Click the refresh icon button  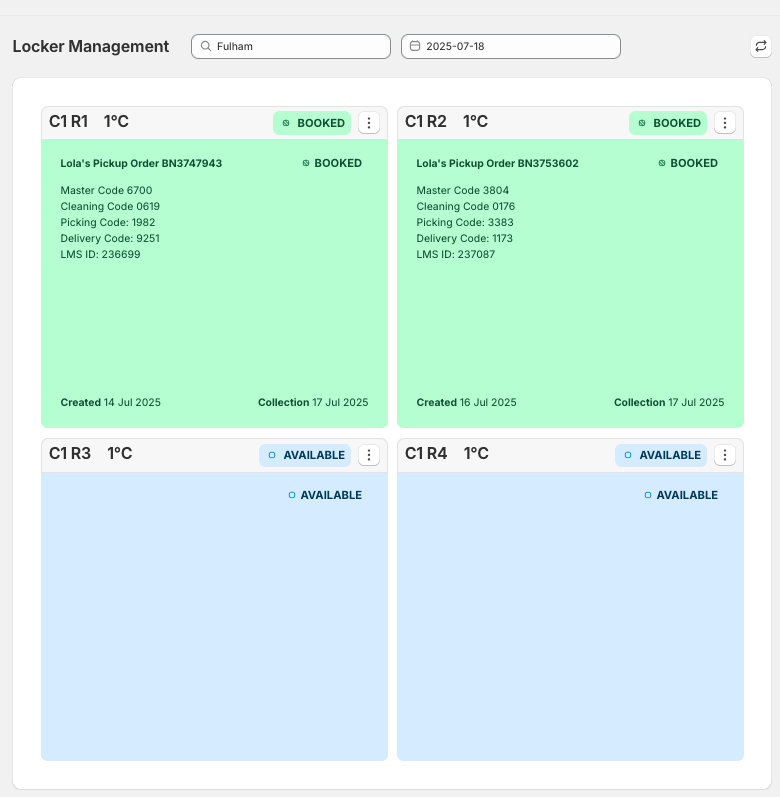761,46
